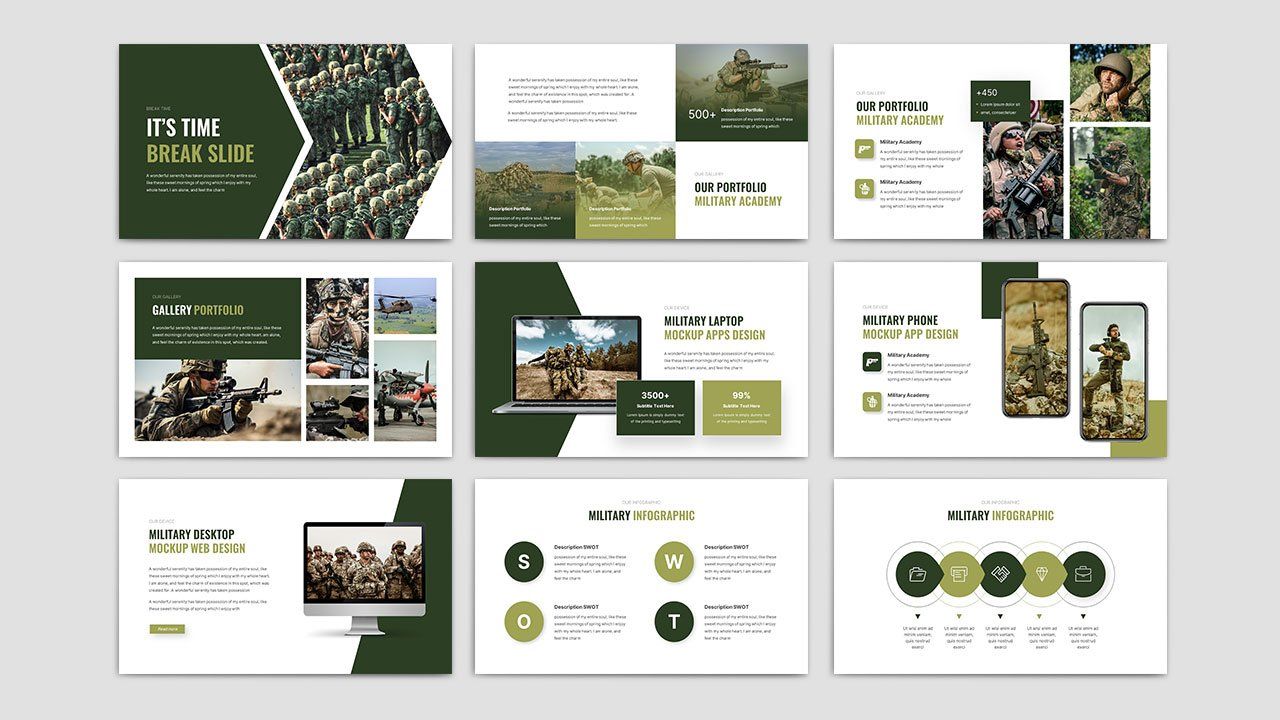Click the 3500+ dark green stat box
The width and height of the screenshot is (1280, 720).
(x=655, y=407)
